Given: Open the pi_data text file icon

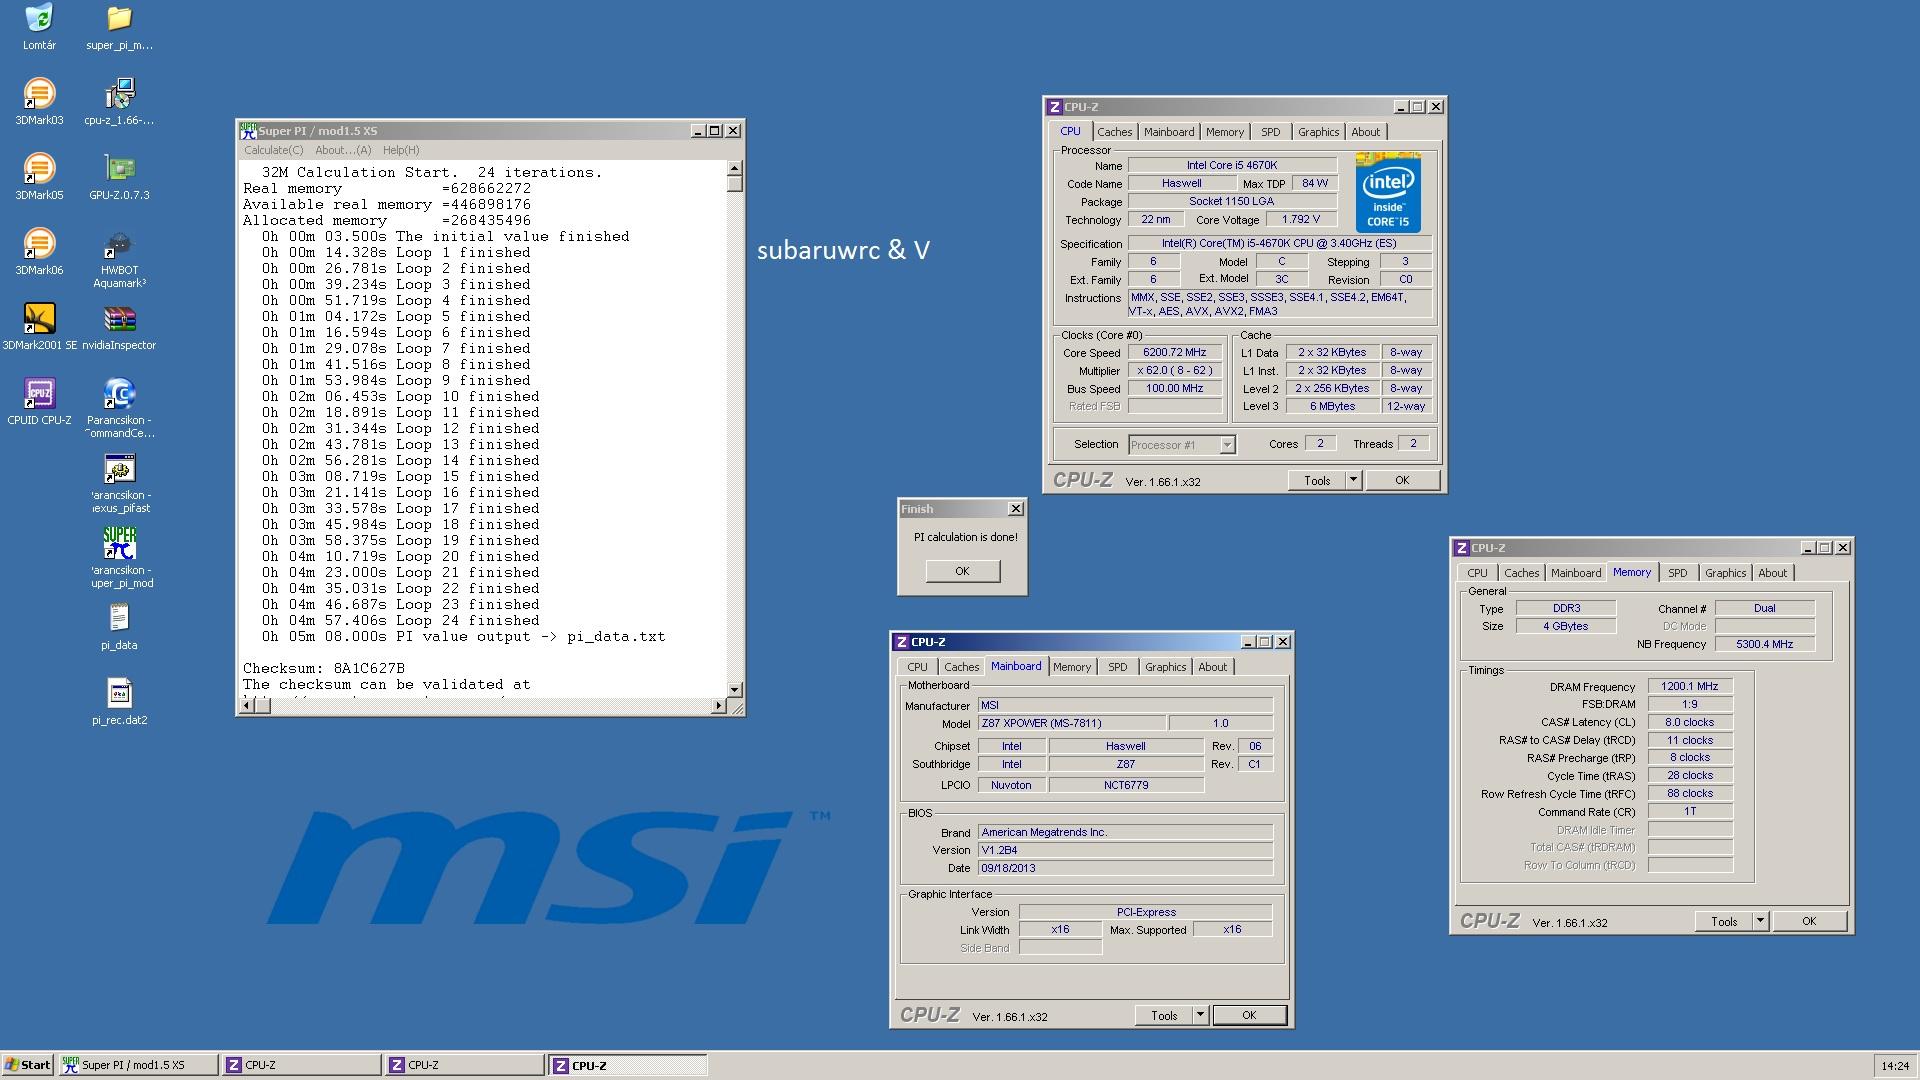Looking at the screenshot, I should click(119, 619).
